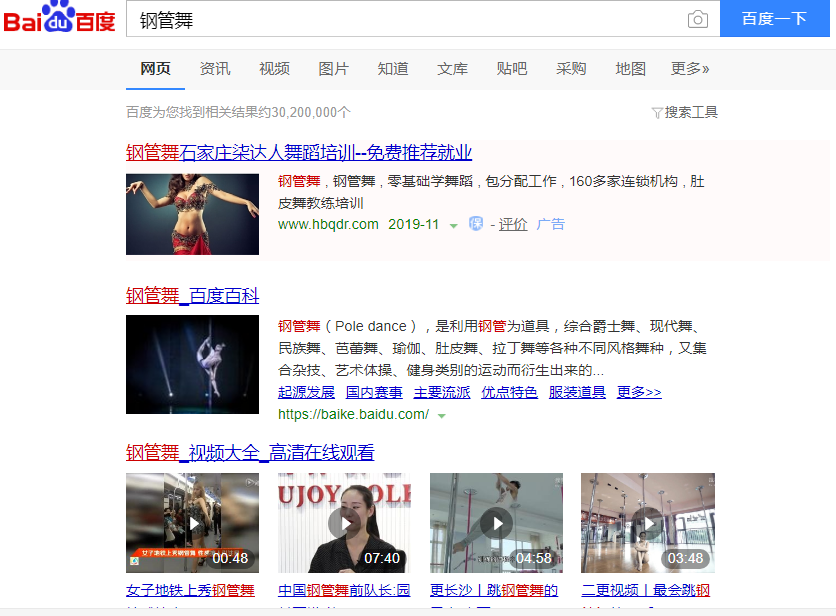This screenshot has width=836, height=616.
Task: Visit www.hbqdr.com URL
Action: 328,225
